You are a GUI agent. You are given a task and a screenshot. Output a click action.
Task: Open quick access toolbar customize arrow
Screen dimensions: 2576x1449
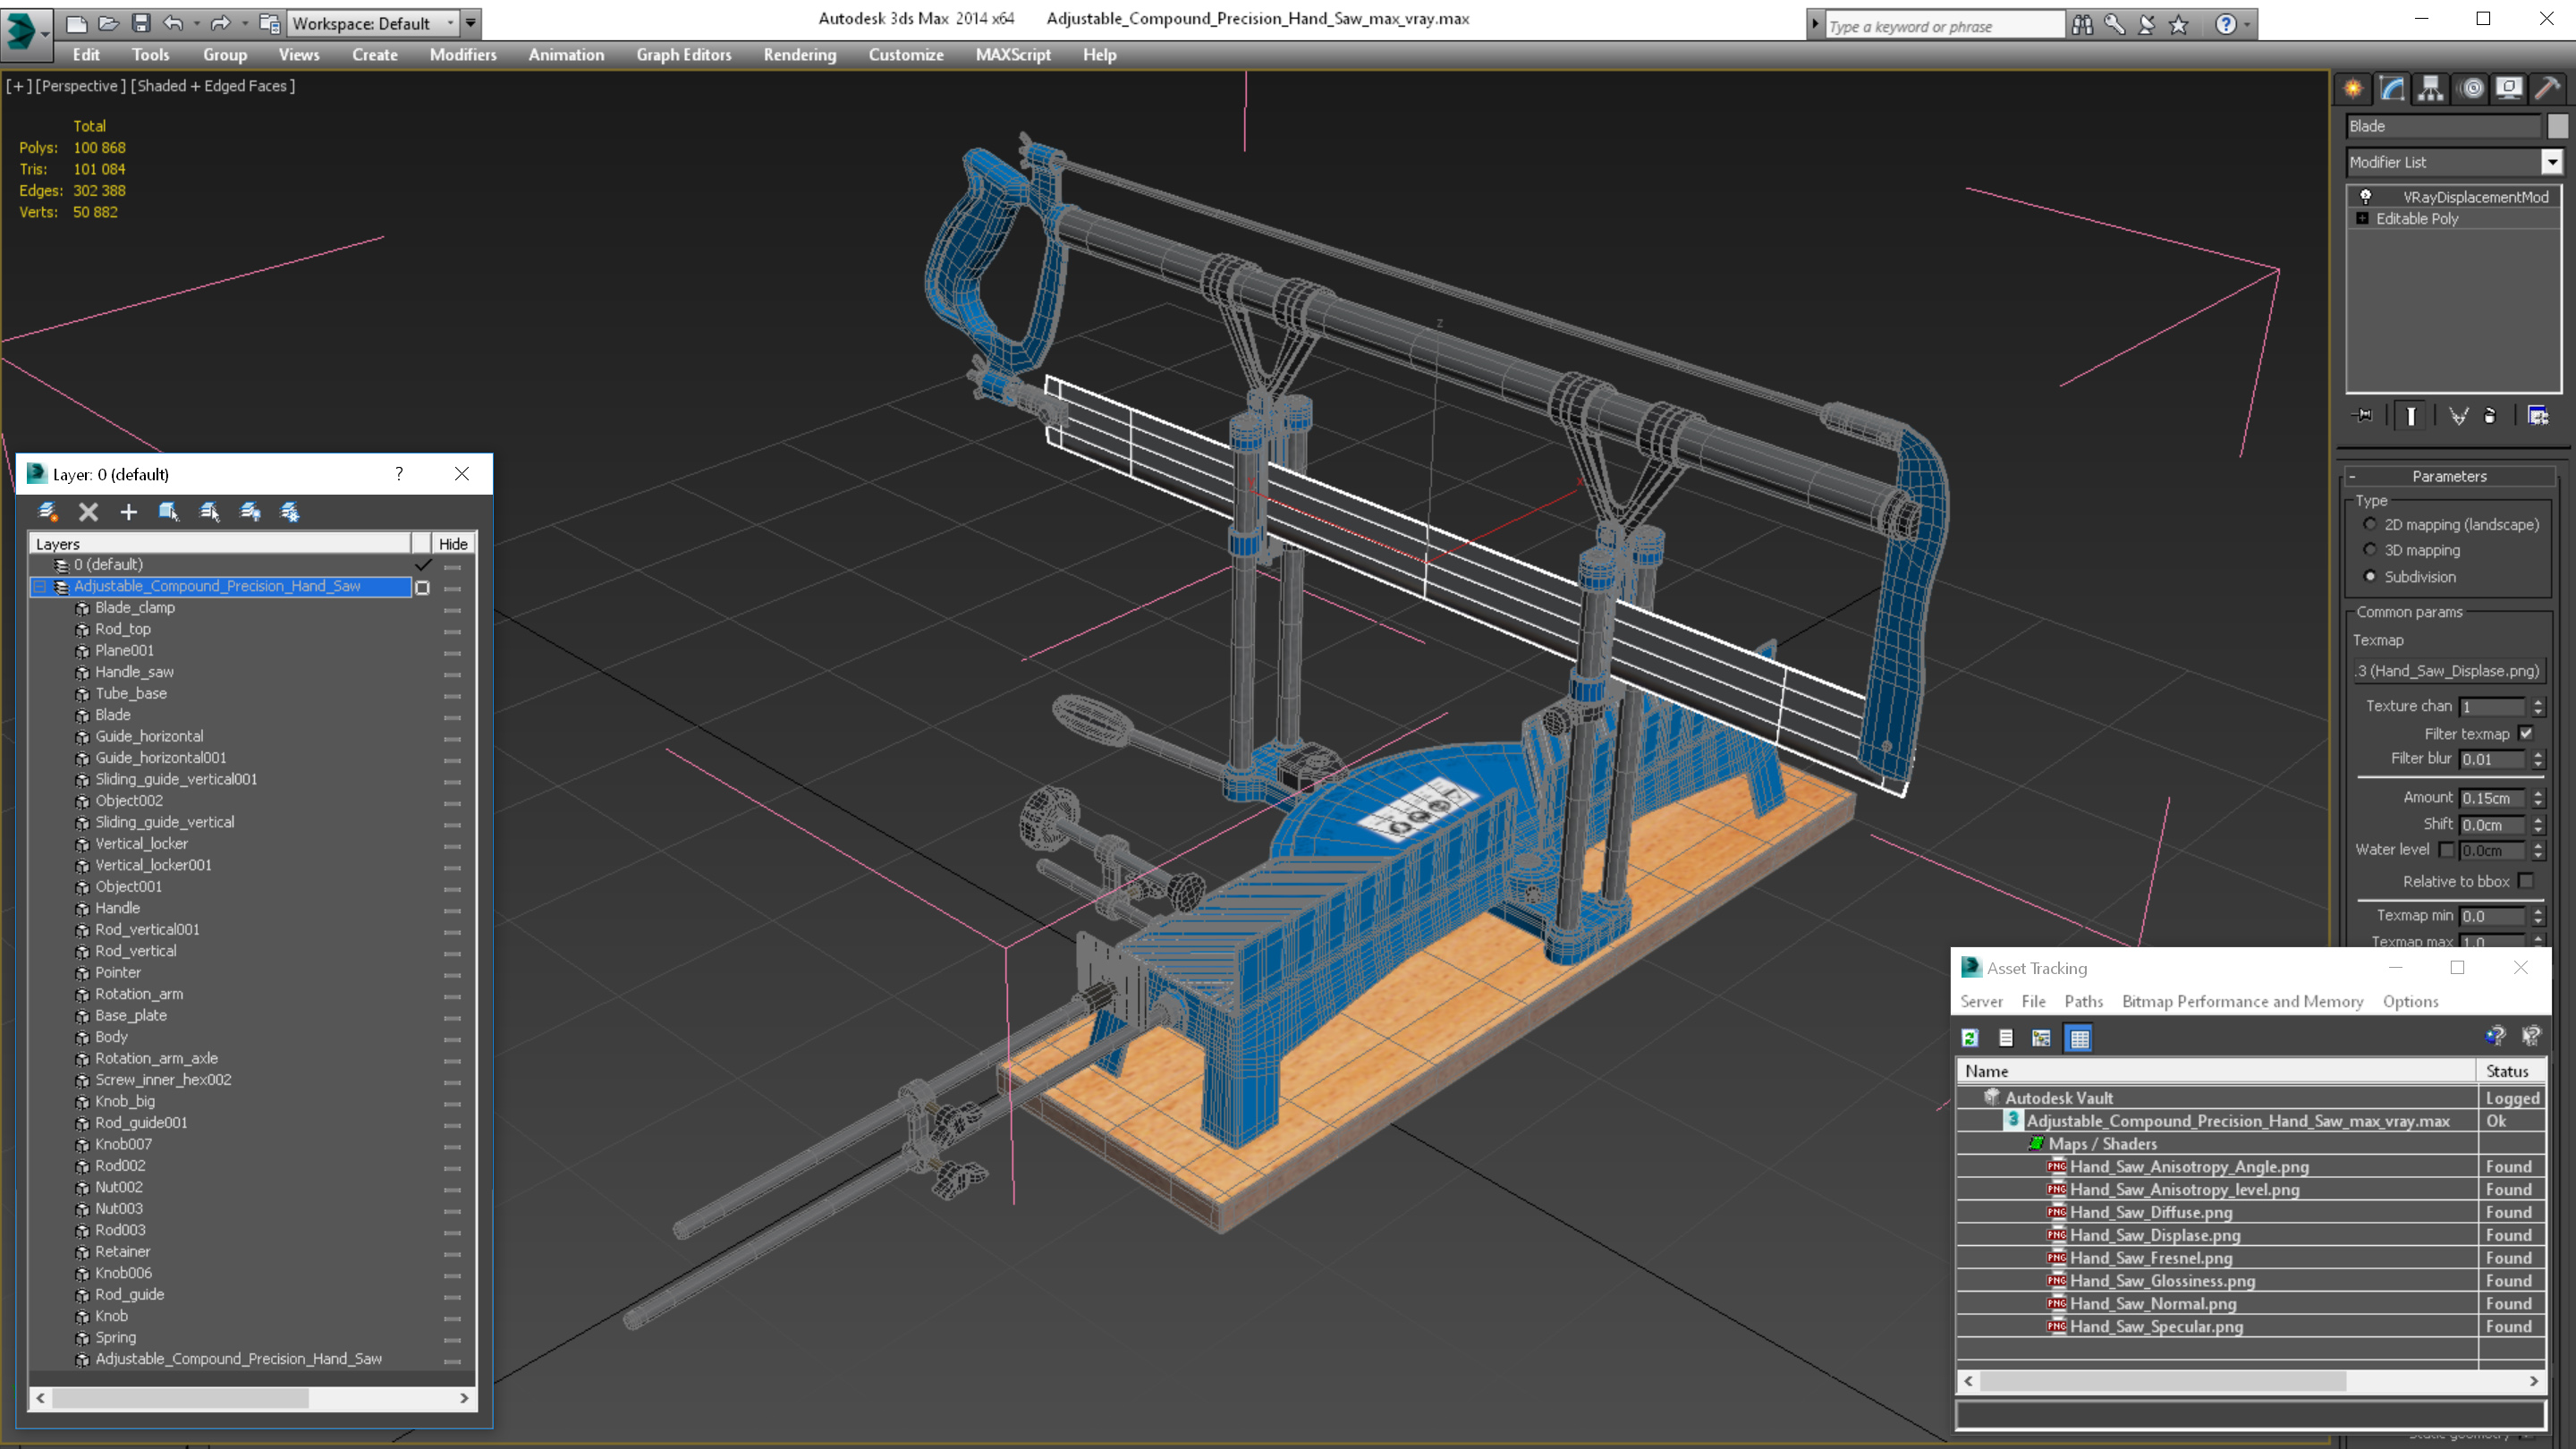click(471, 23)
